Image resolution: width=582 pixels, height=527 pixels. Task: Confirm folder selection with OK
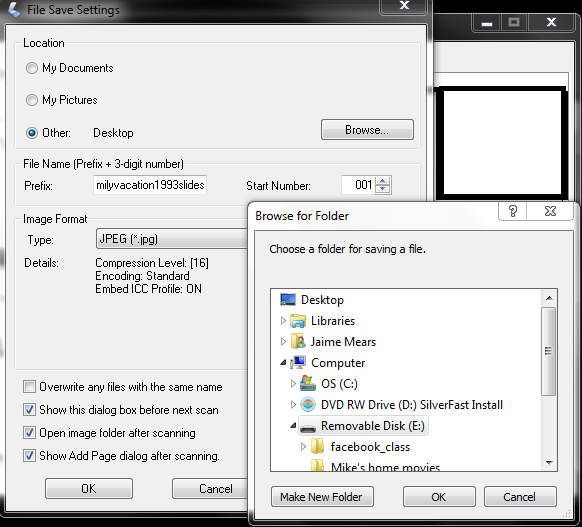[439, 497]
